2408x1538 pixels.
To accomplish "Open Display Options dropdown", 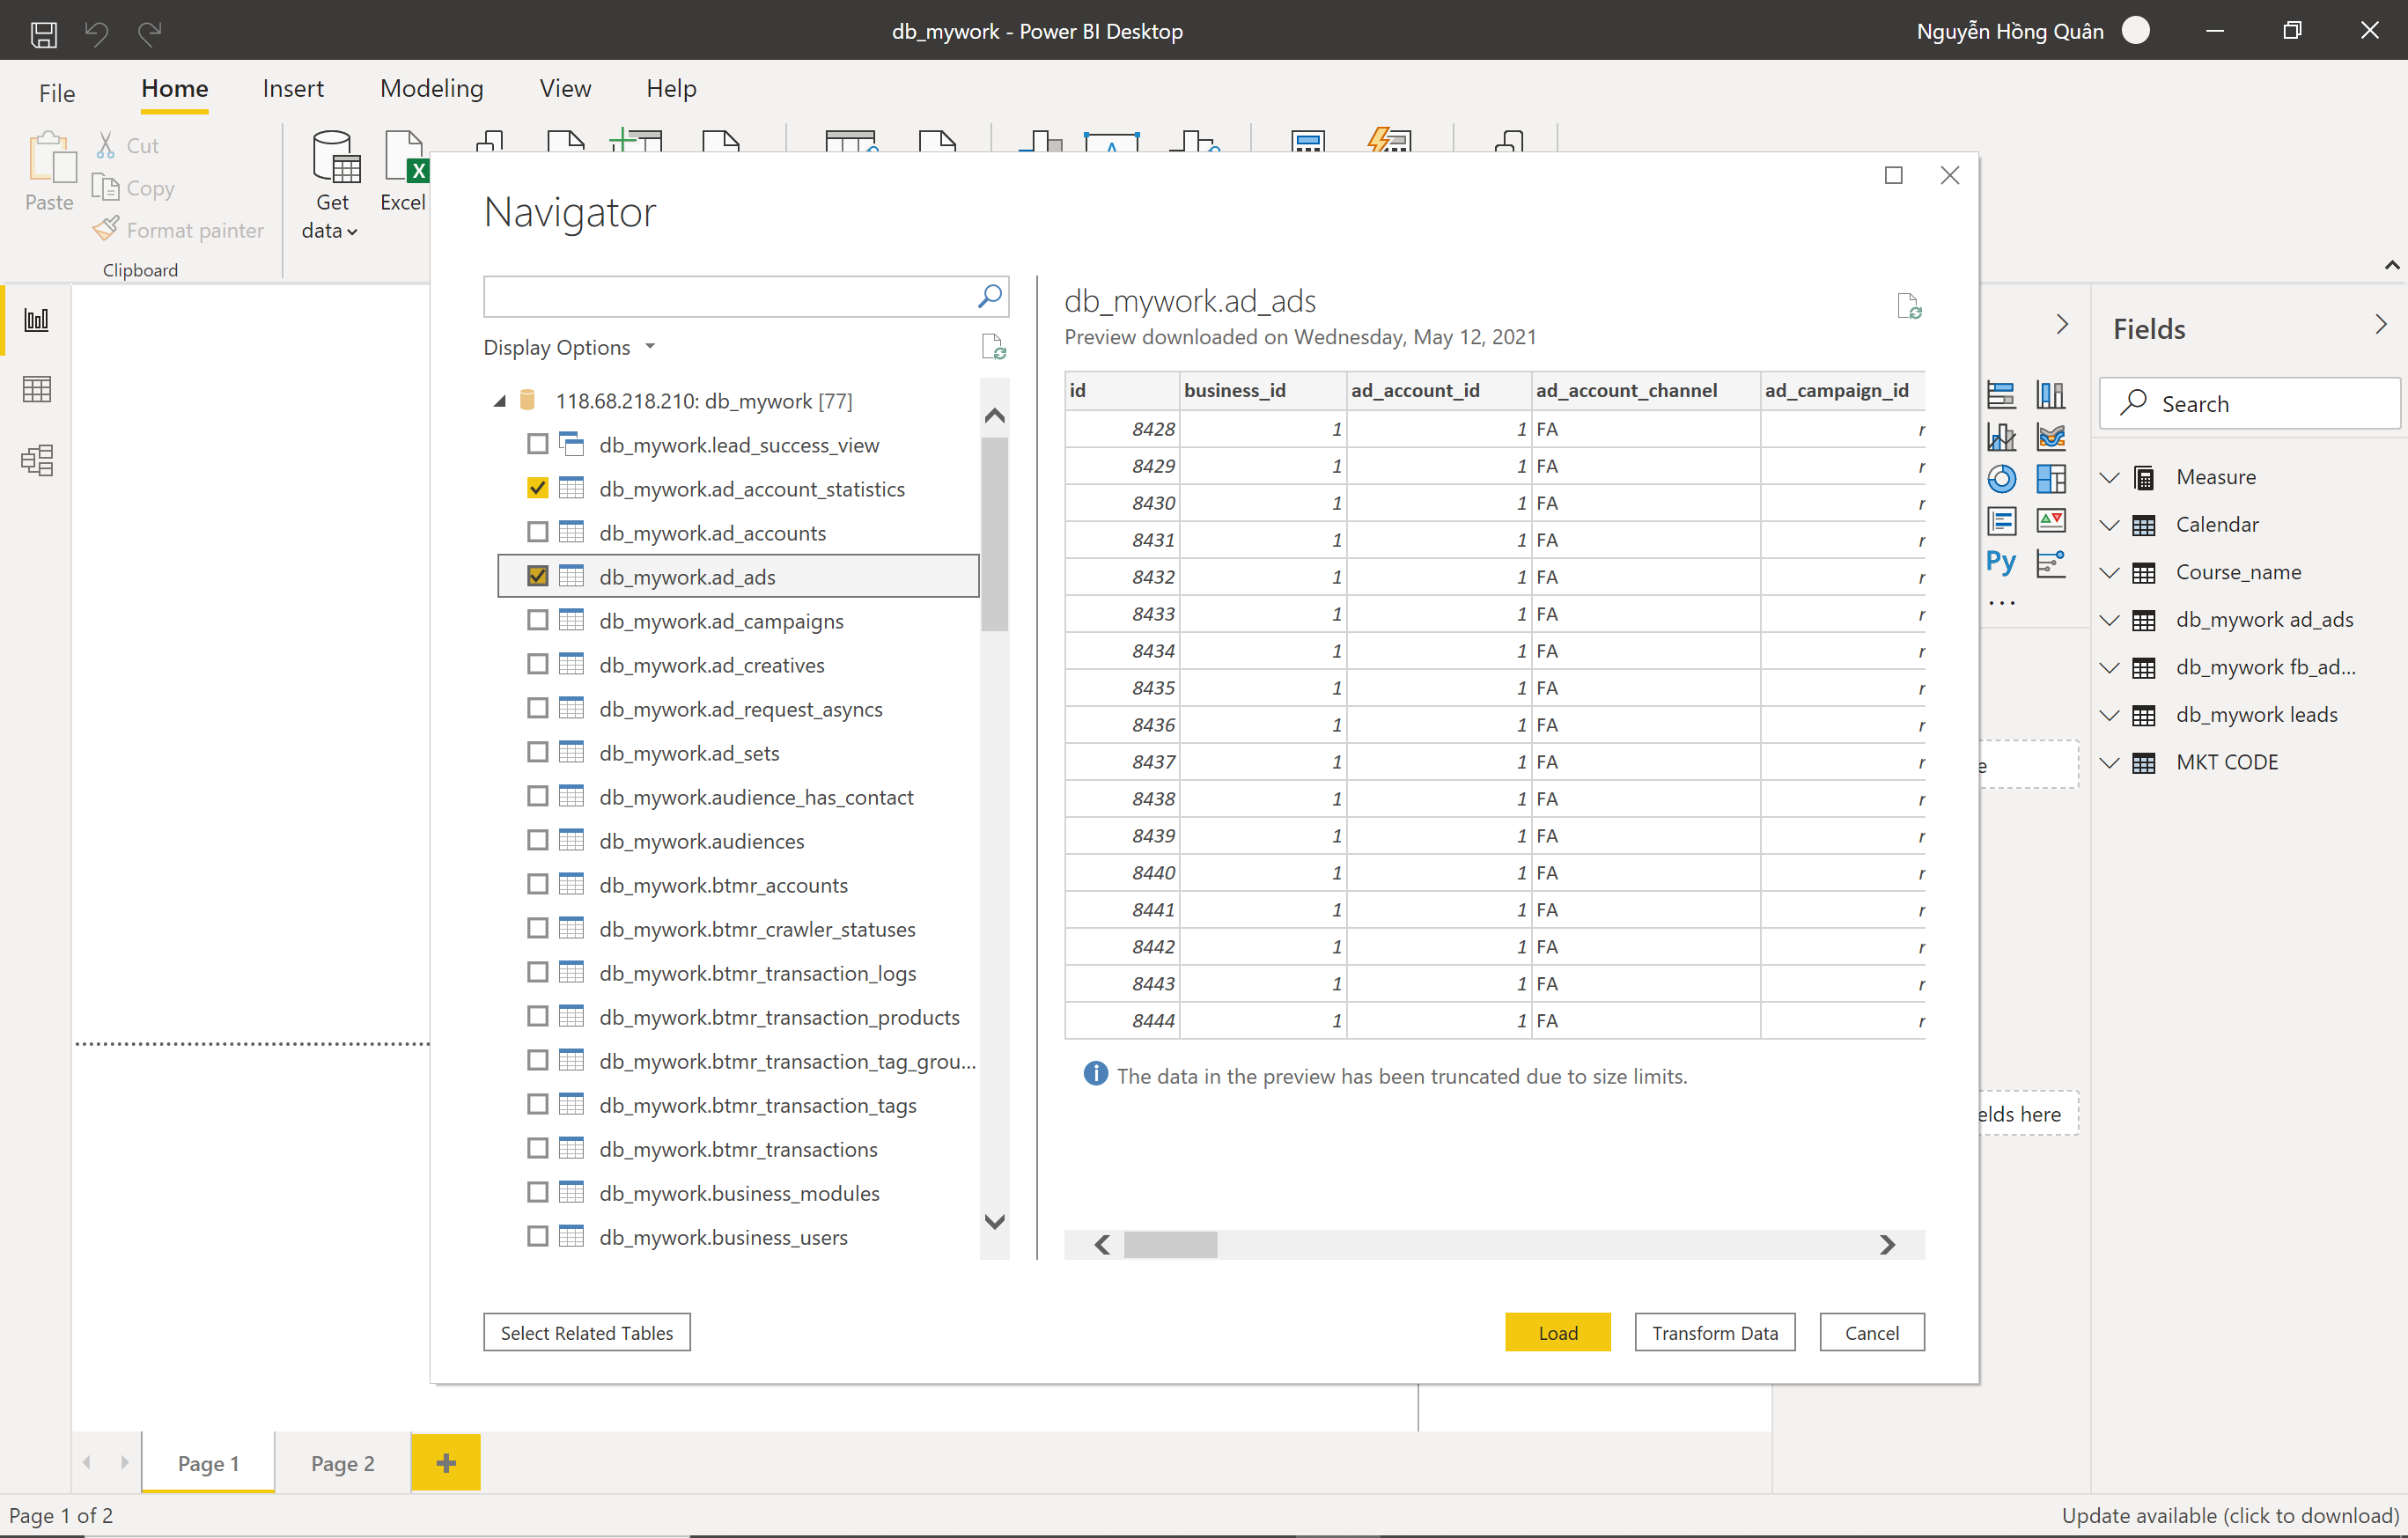I will [x=570, y=347].
